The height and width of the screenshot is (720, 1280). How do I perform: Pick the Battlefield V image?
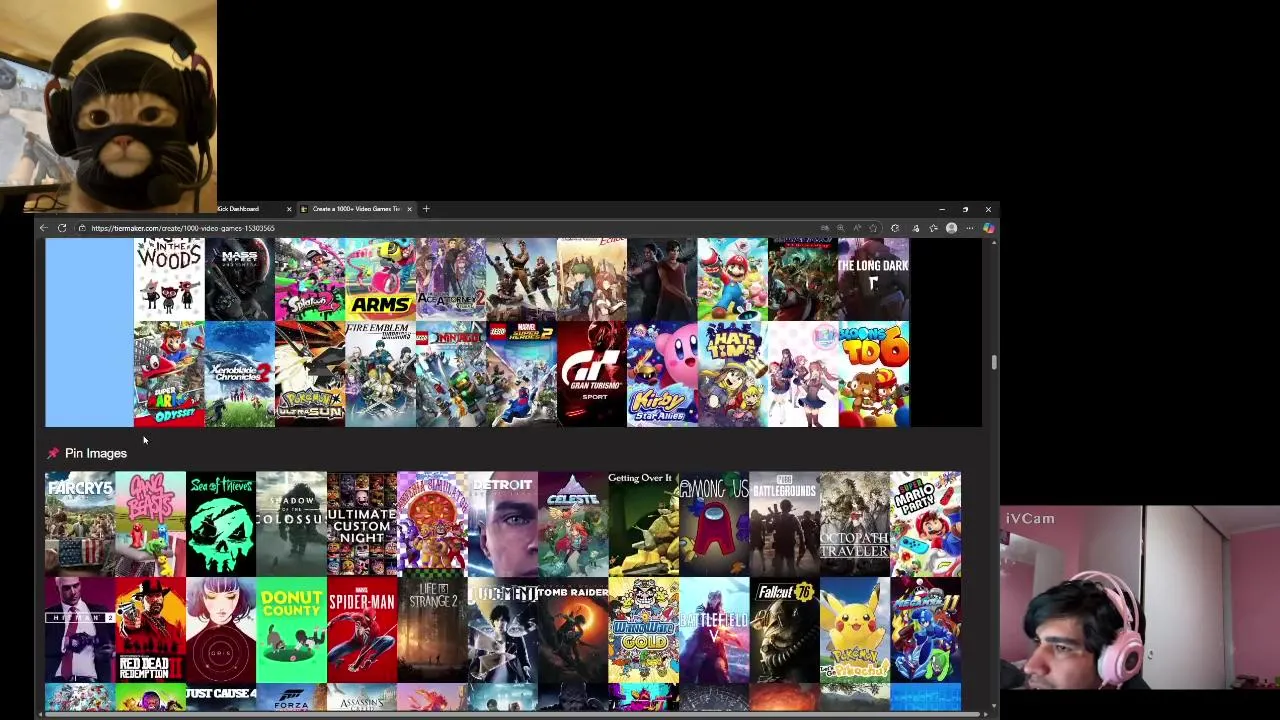(x=714, y=630)
